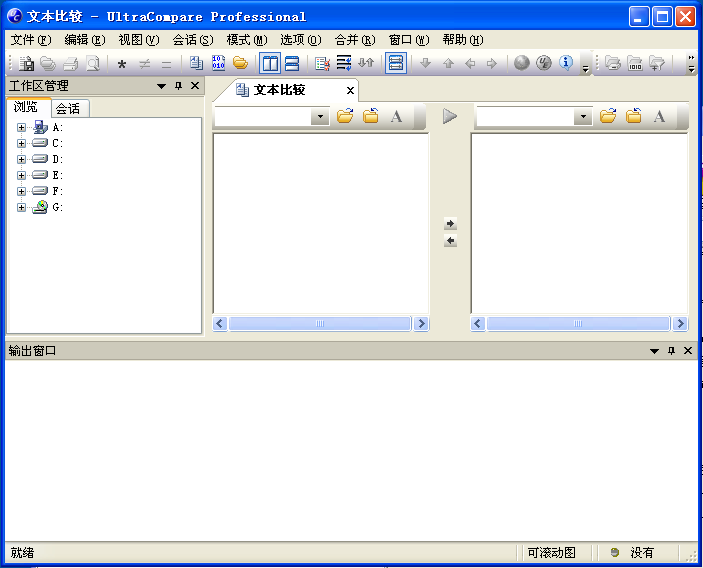
Task: Close the 文本比较 tab
Action: pos(350,91)
